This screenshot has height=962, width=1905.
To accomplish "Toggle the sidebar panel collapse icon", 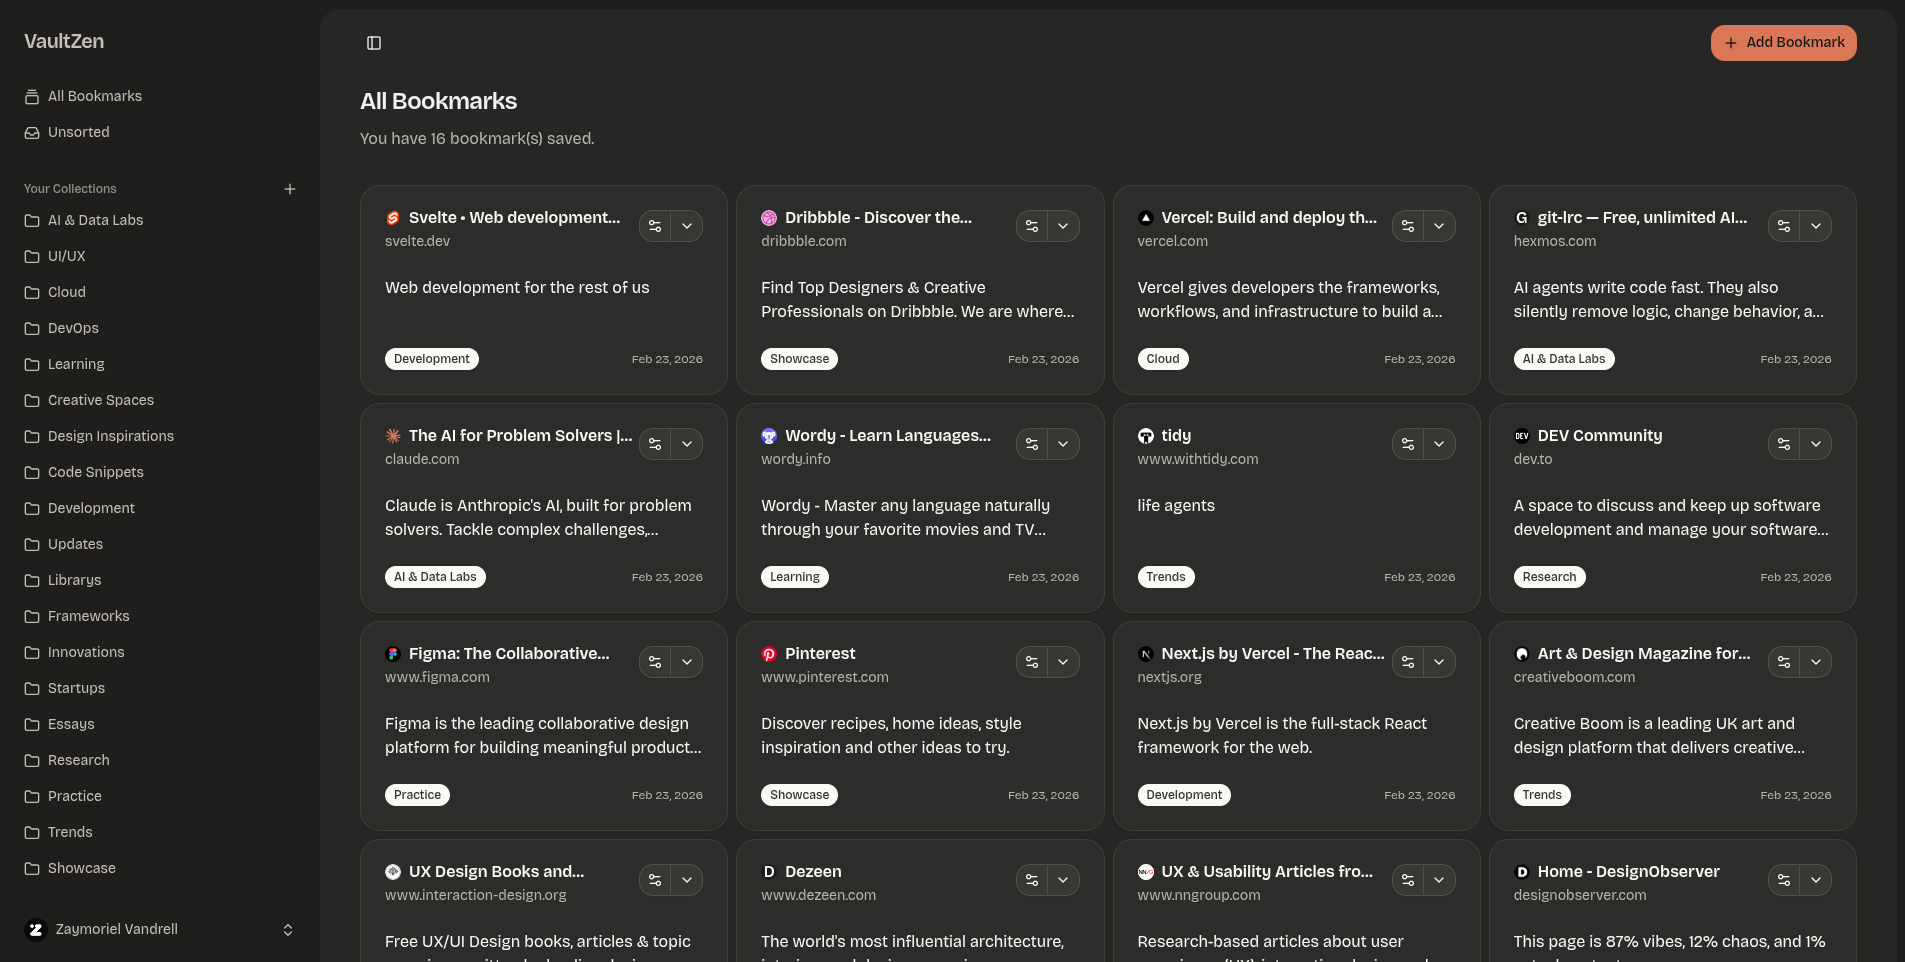I will (374, 42).
